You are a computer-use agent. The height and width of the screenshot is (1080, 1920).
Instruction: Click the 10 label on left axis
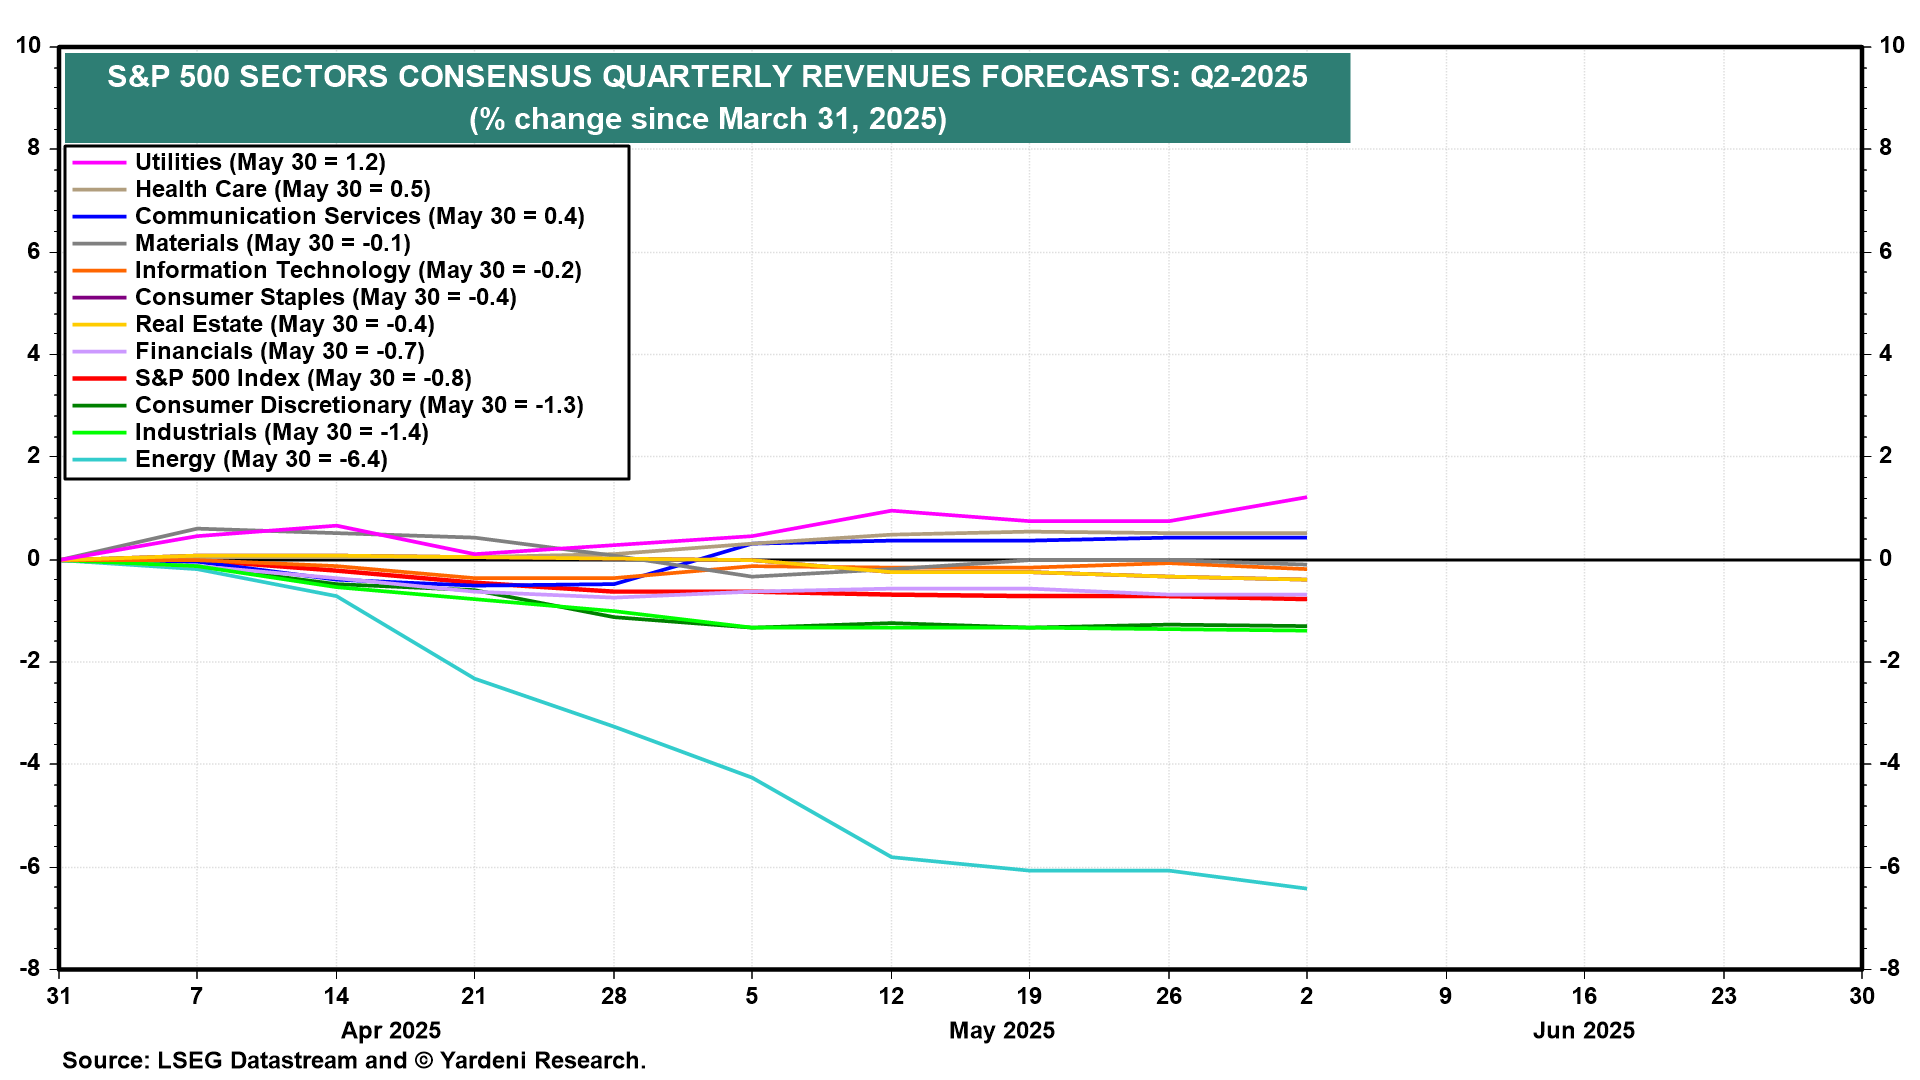[29, 46]
